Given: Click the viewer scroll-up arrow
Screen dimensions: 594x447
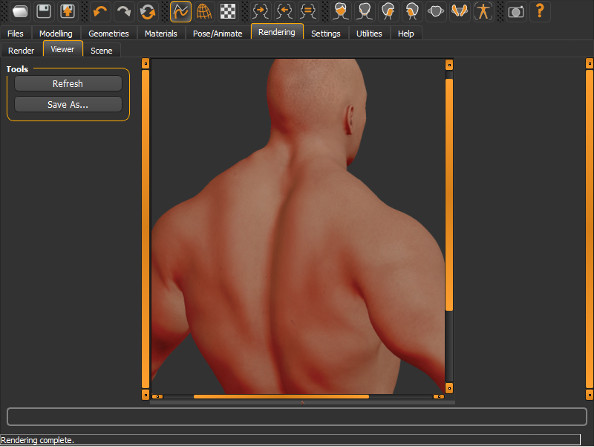Looking at the screenshot, I should [x=449, y=65].
